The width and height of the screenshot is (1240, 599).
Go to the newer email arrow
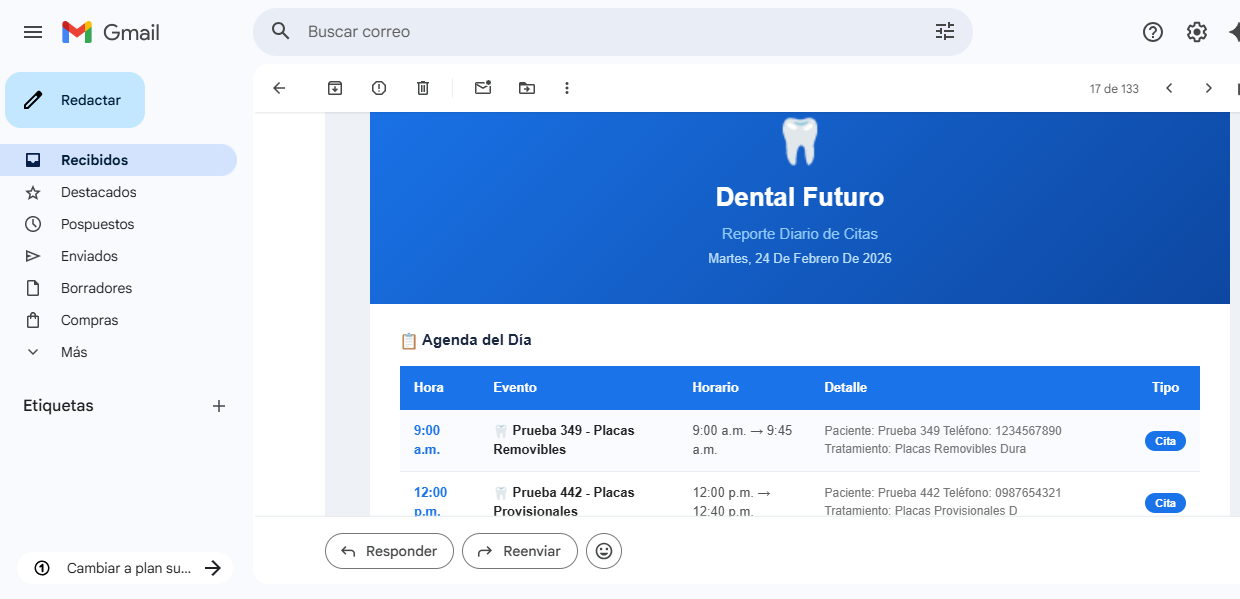tap(1169, 88)
